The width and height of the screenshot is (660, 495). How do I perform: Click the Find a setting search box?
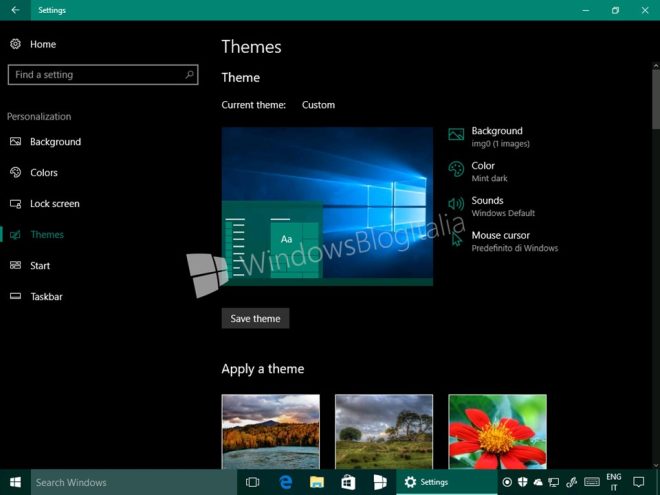[103, 75]
